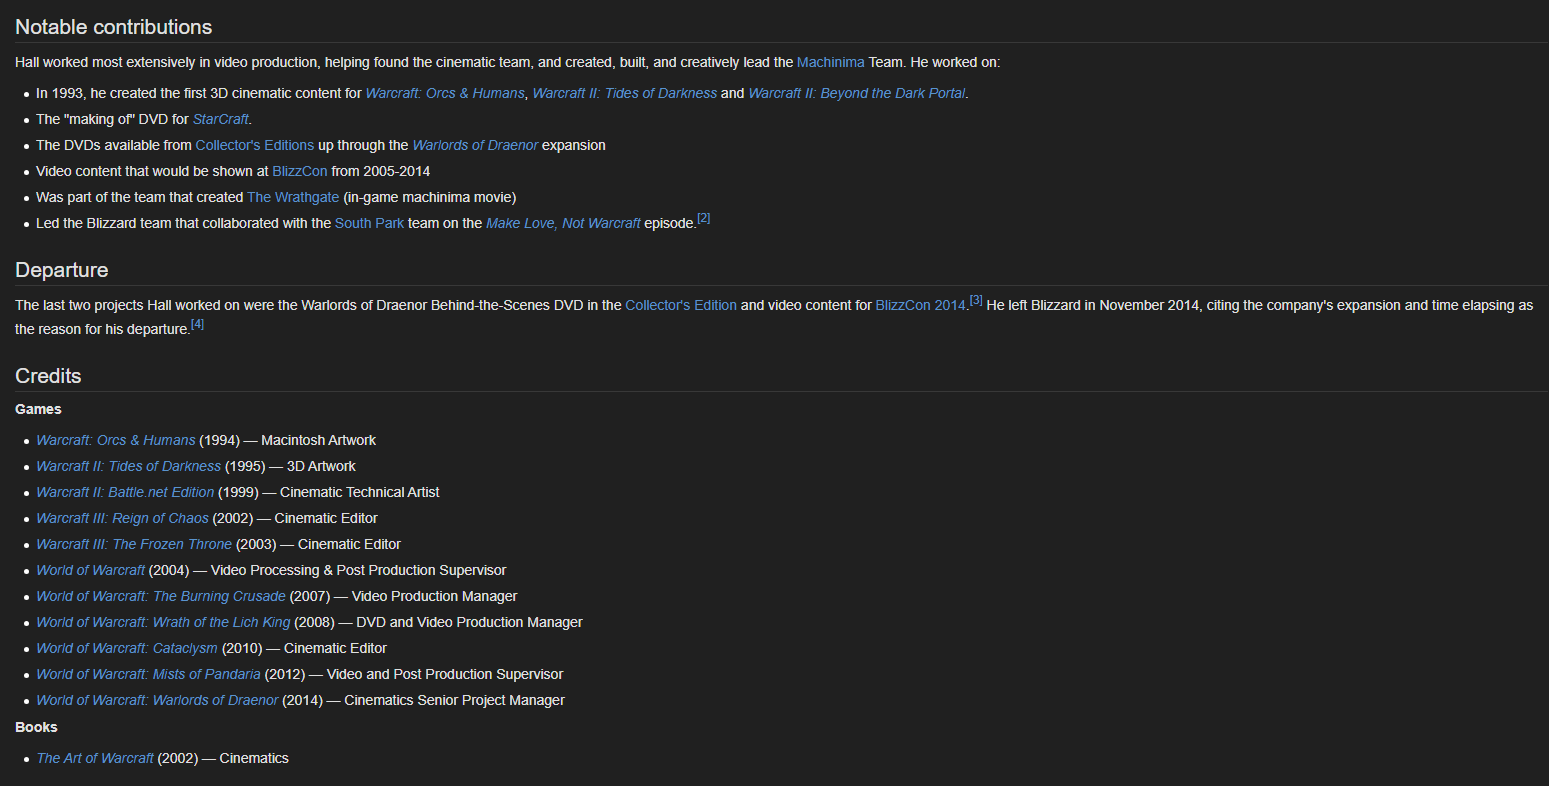Click 'Cinematics' text in Art of Warcraft row
This screenshot has width=1549, height=786.
pos(254,758)
